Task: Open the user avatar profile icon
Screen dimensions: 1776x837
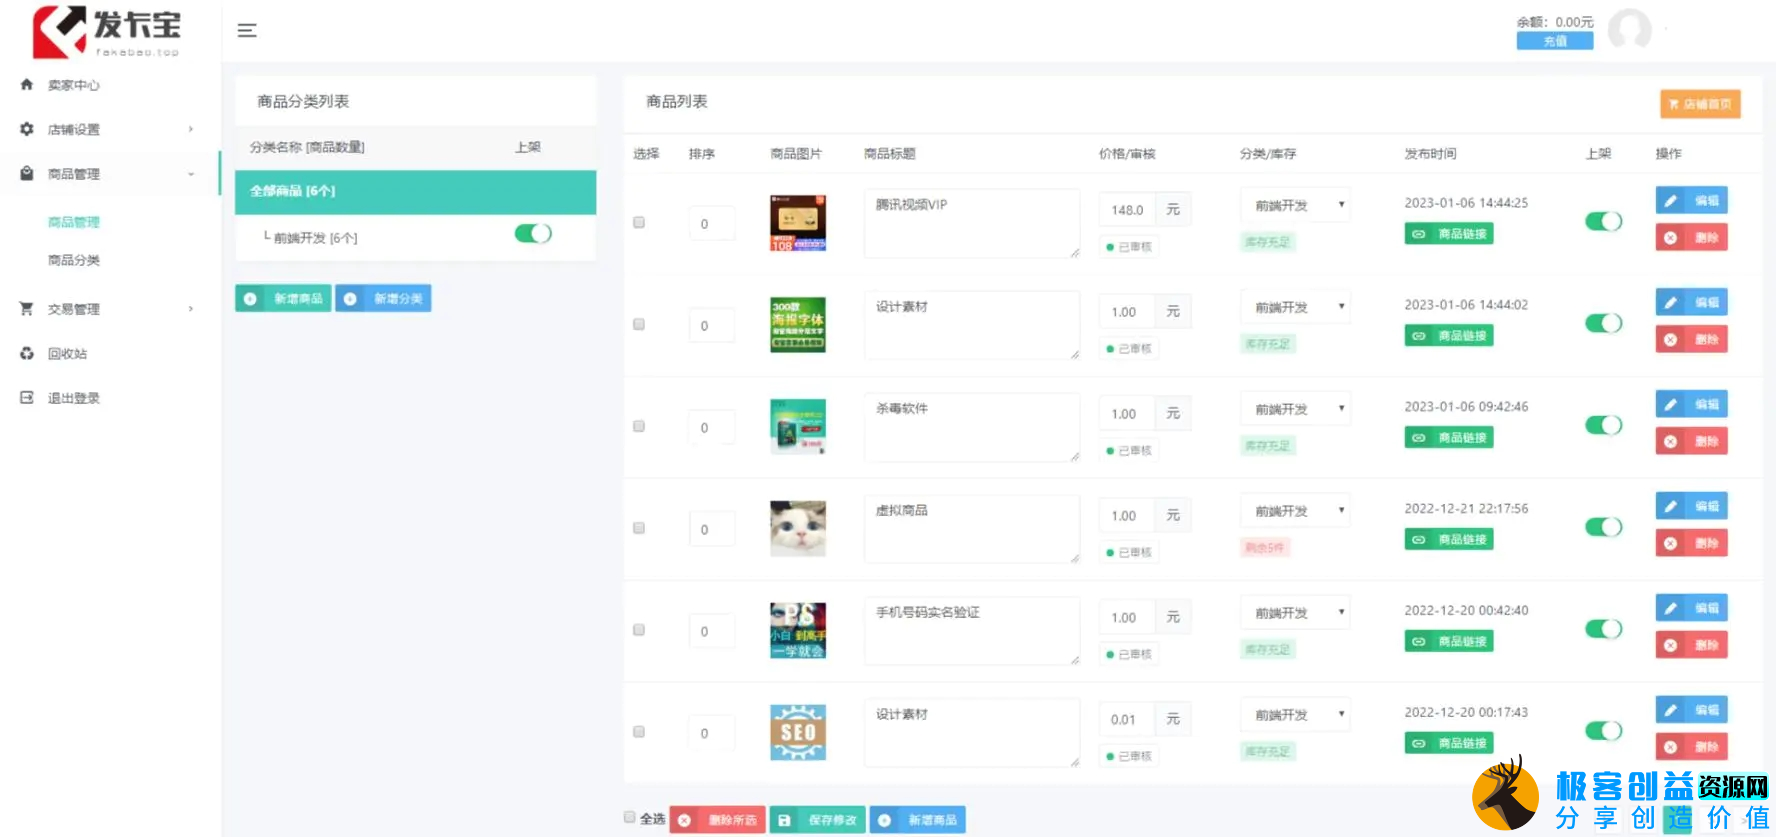Action: (1629, 29)
